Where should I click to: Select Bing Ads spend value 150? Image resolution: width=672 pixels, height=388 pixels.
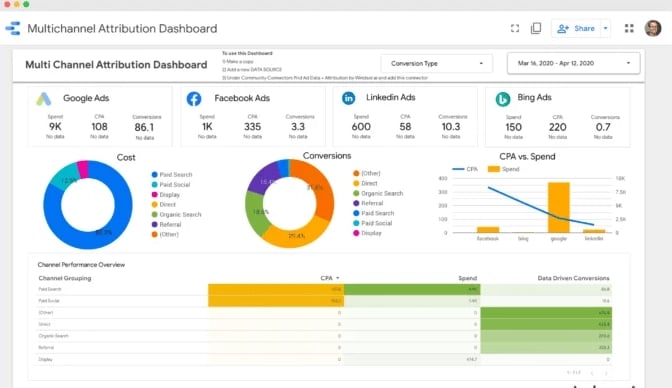[513, 127]
